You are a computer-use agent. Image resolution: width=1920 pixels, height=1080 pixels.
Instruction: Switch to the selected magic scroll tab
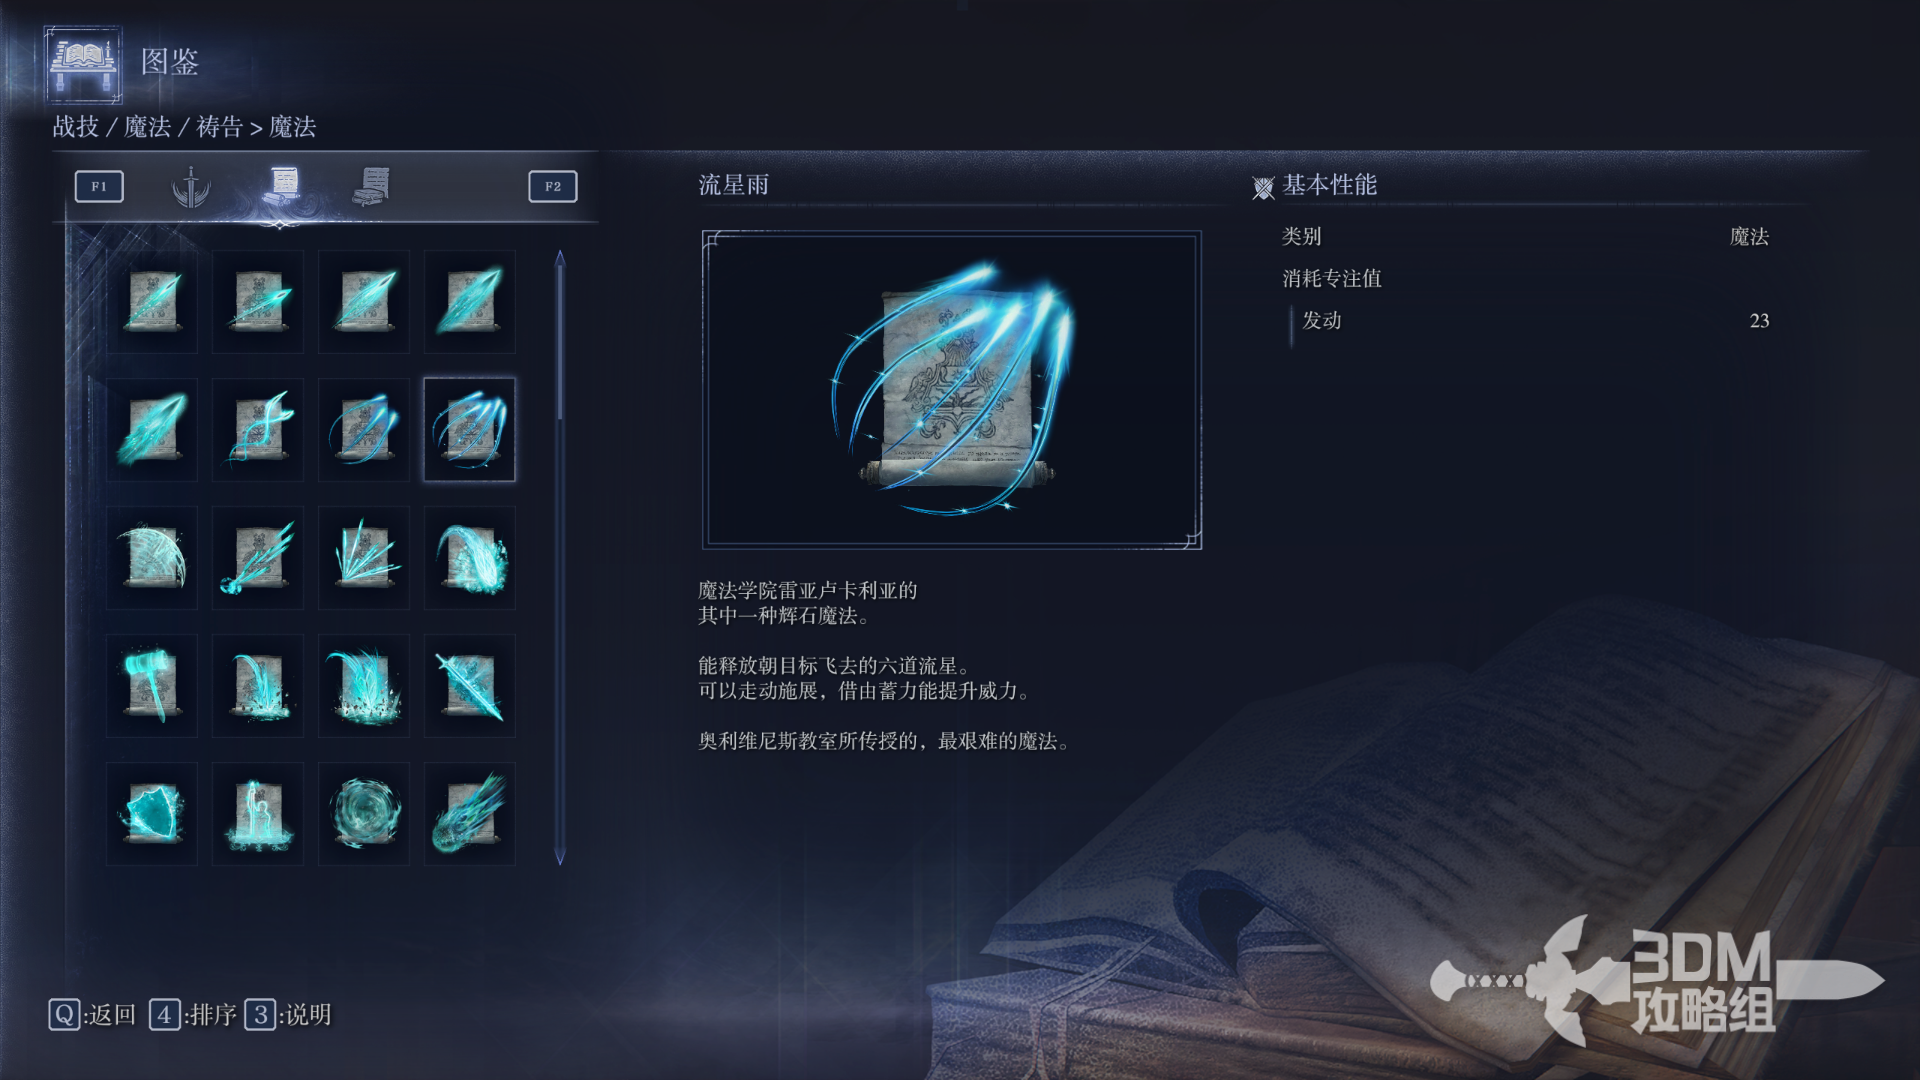[x=283, y=186]
